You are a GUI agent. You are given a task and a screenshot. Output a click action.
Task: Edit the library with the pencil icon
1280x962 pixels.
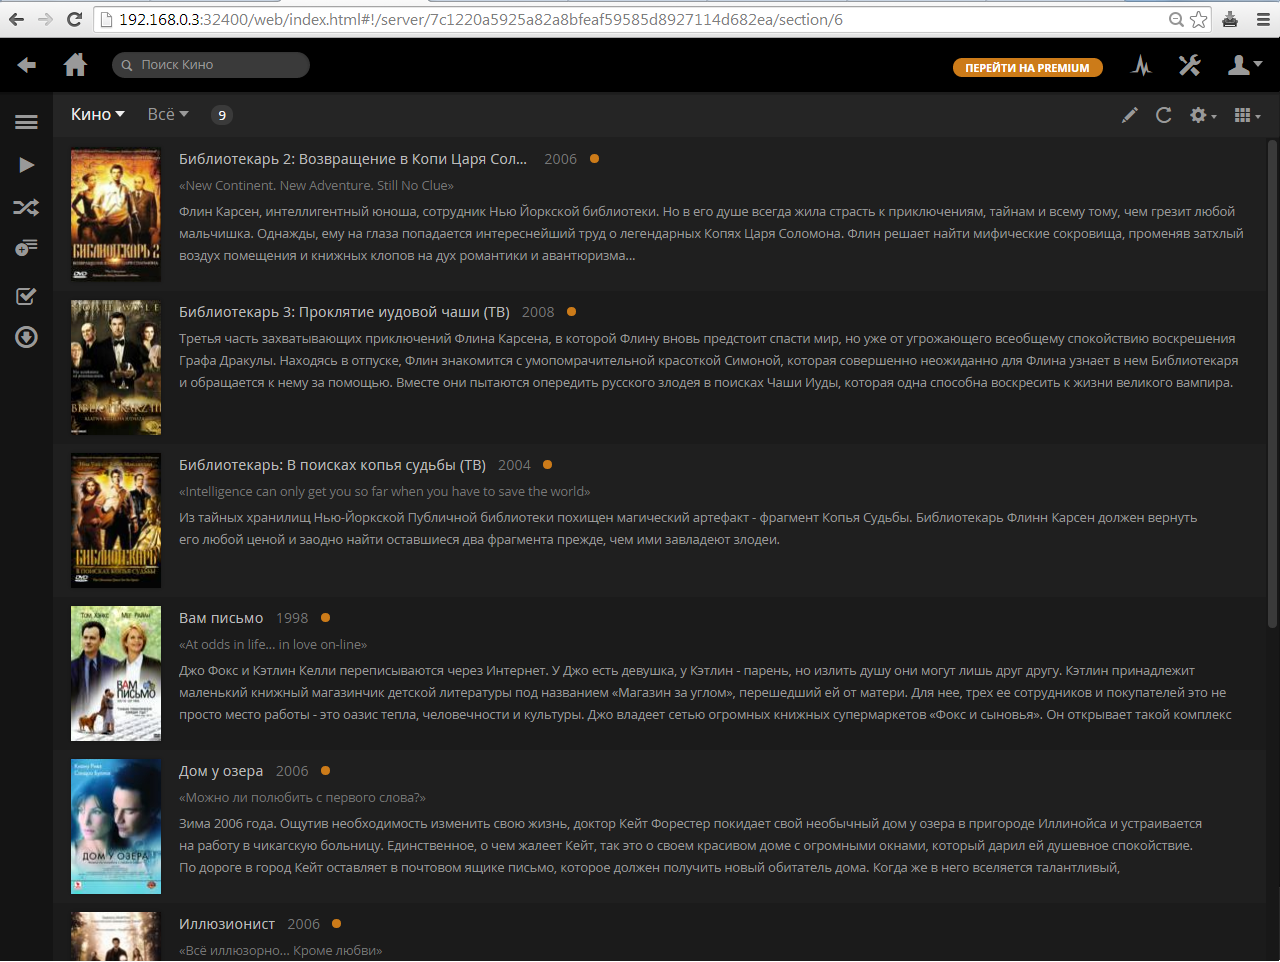[x=1130, y=115]
